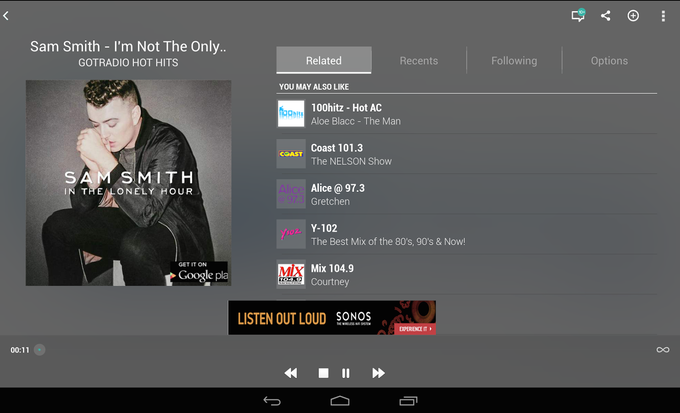Click the GOTRADIO HOT HITS station name

point(128,62)
